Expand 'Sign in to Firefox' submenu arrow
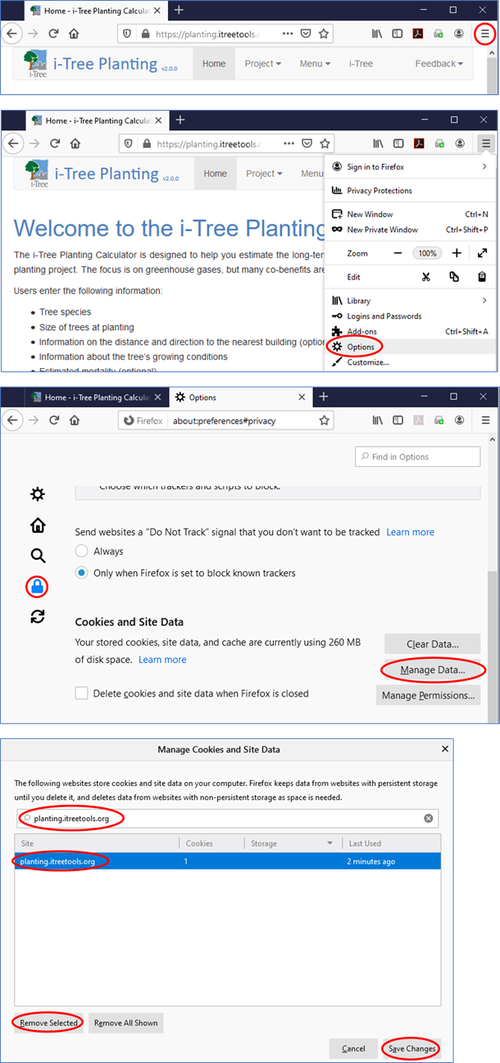The height and width of the screenshot is (1063, 500). 484,167
